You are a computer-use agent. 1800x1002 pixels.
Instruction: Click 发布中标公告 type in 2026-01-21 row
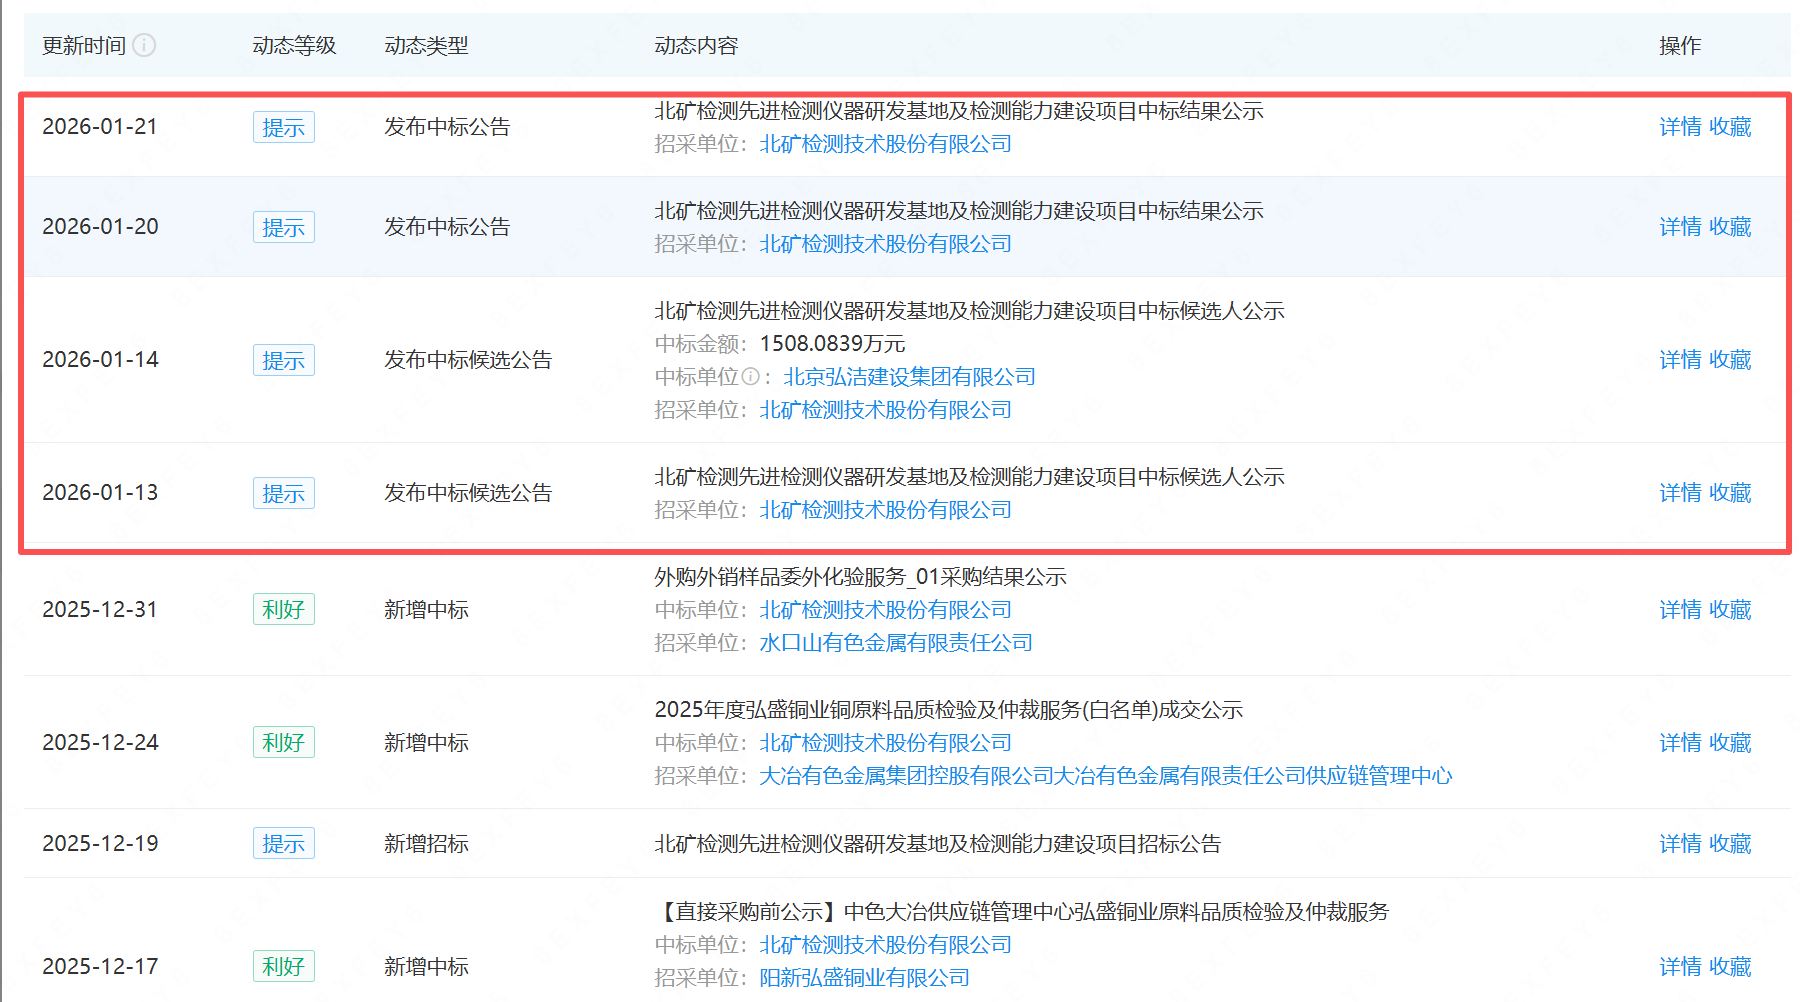point(447,127)
